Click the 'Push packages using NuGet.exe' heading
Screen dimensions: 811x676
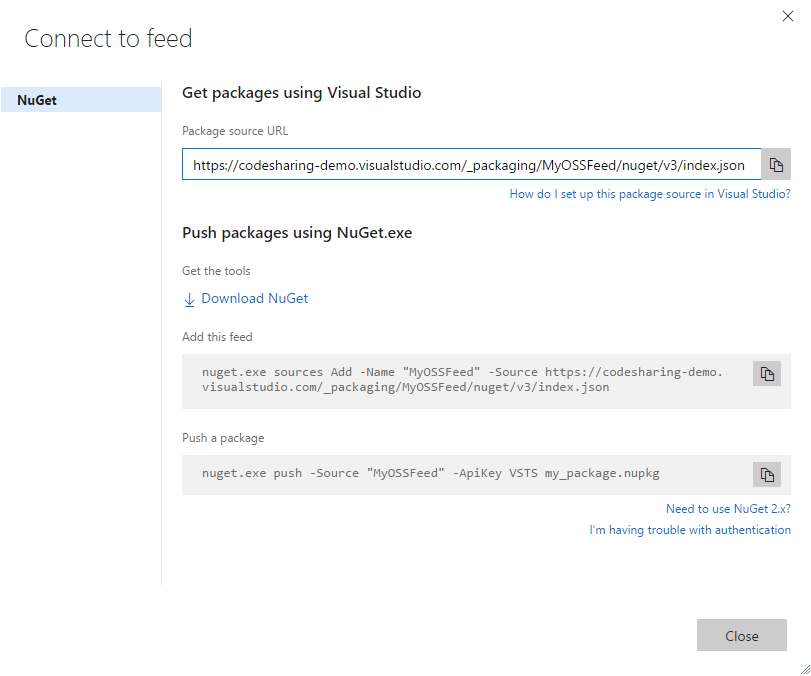[x=297, y=233]
